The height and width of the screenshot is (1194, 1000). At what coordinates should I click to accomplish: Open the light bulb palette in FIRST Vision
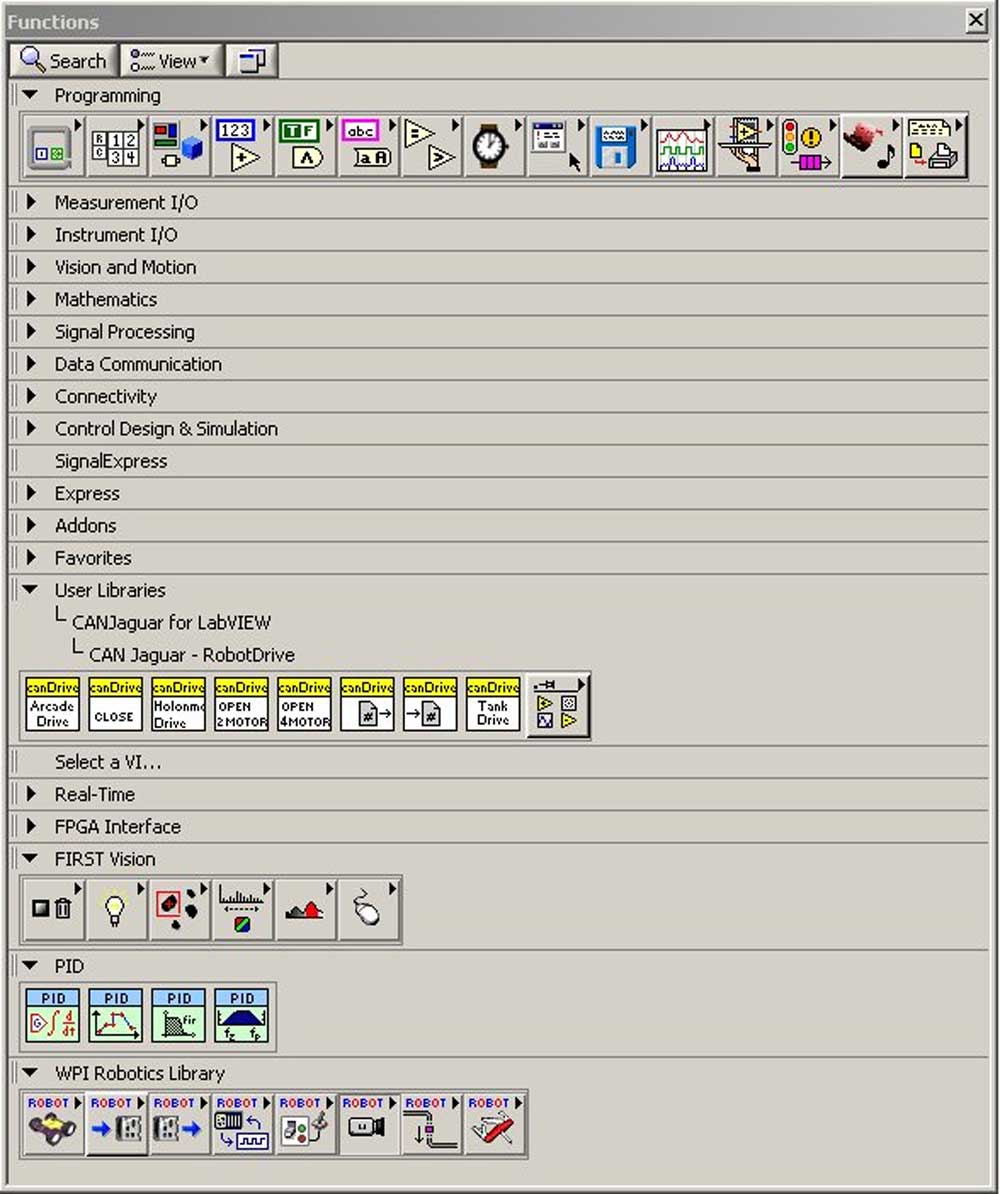pos(115,909)
